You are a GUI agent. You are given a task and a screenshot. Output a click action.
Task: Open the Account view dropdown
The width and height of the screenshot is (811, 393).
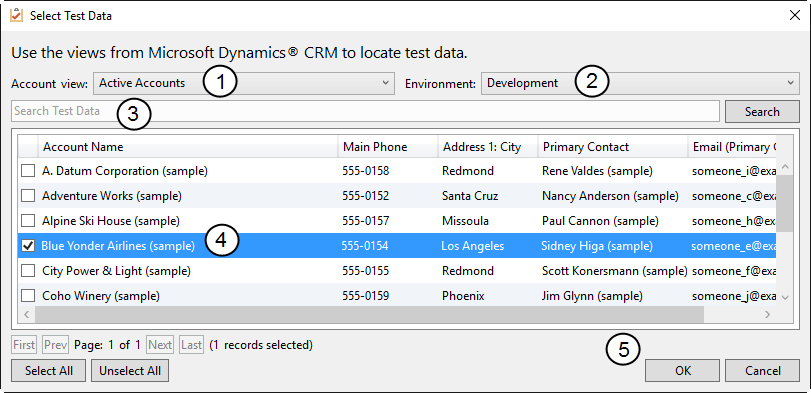(244, 83)
